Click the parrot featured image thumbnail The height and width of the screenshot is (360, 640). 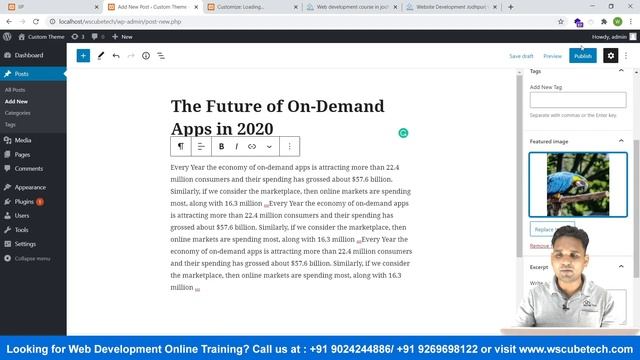click(578, 184)
